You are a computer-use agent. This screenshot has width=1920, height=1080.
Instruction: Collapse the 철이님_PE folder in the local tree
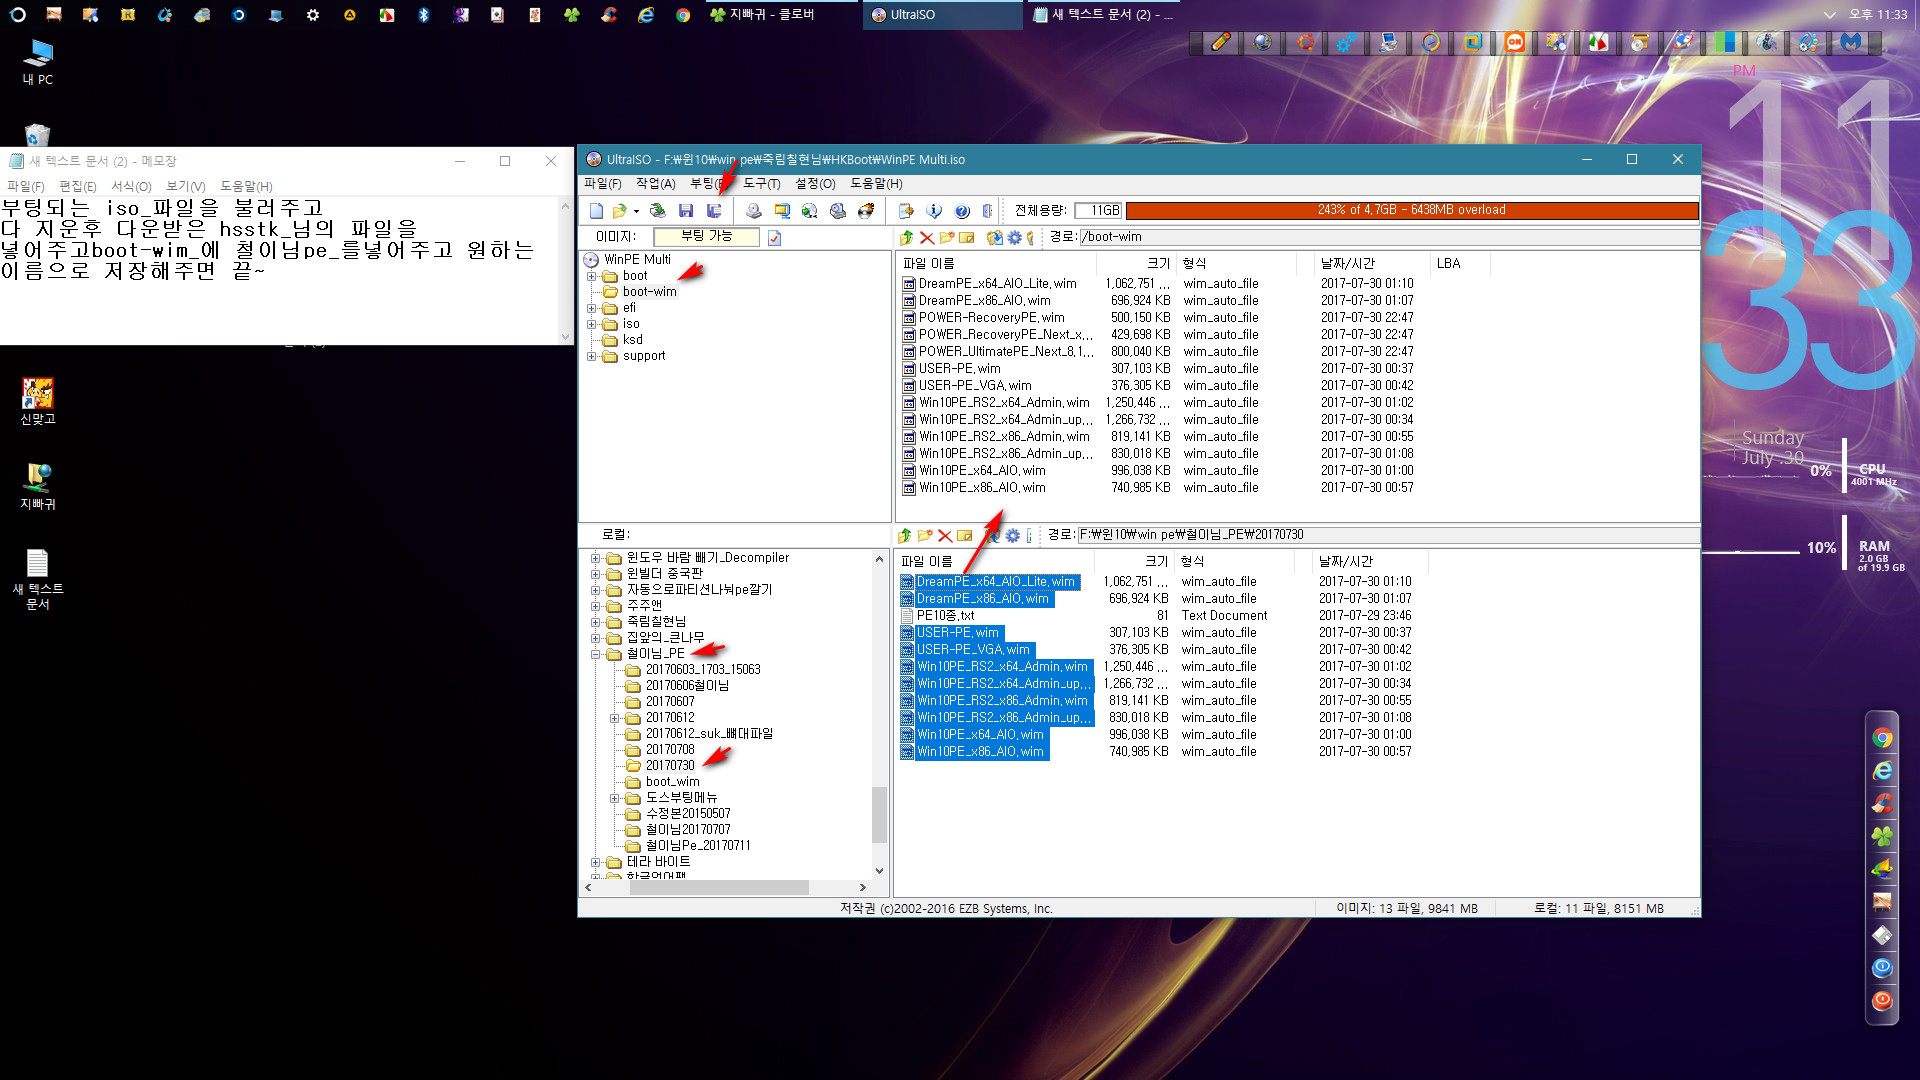click(x=595, y=655)
